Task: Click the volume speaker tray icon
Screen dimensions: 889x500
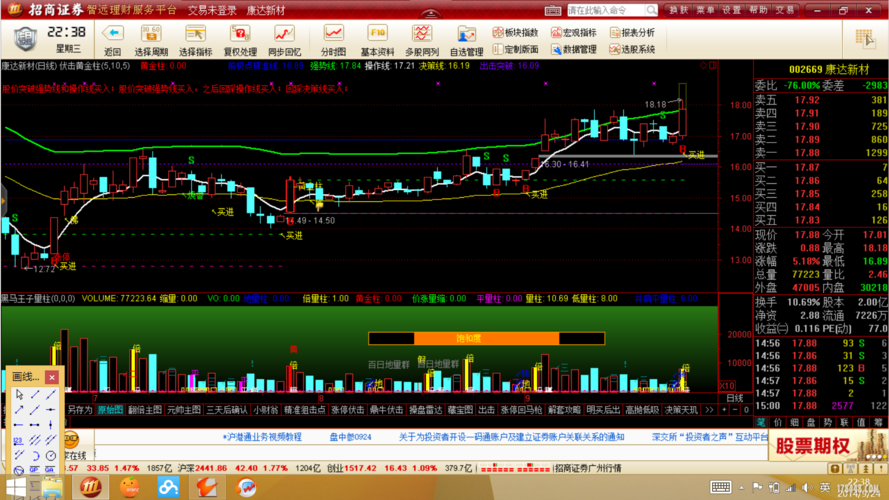Action: (x=807, y=488)
